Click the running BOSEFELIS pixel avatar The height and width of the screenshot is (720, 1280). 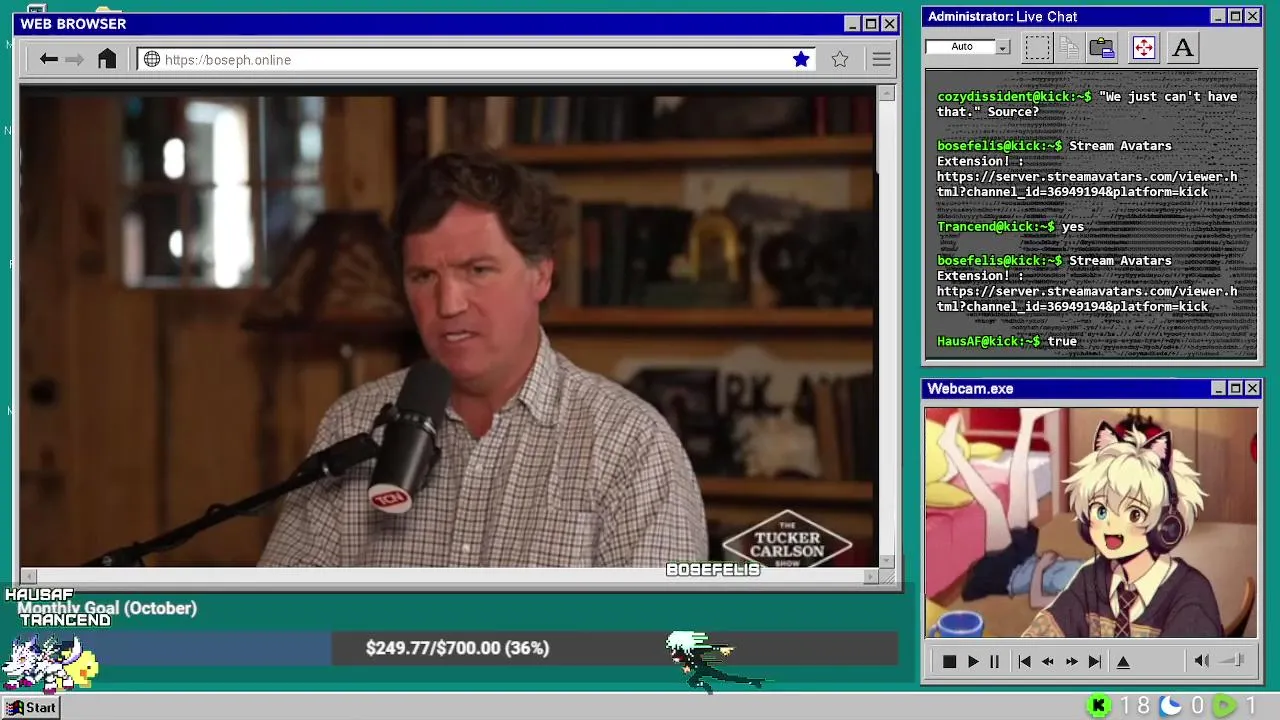712,661
